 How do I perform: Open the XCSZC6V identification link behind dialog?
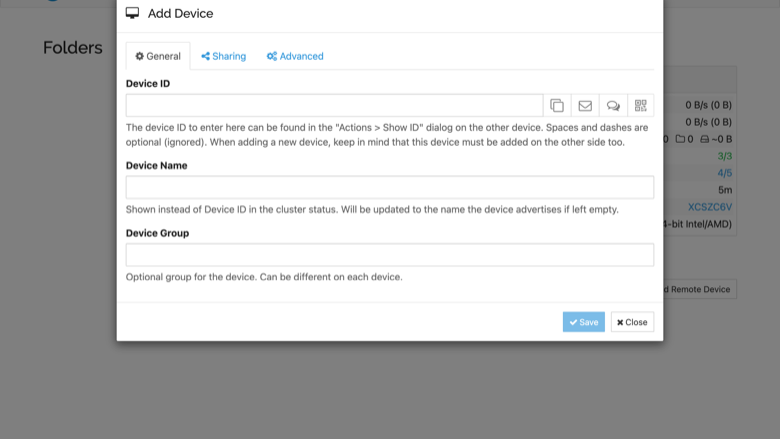click(710, 207)
